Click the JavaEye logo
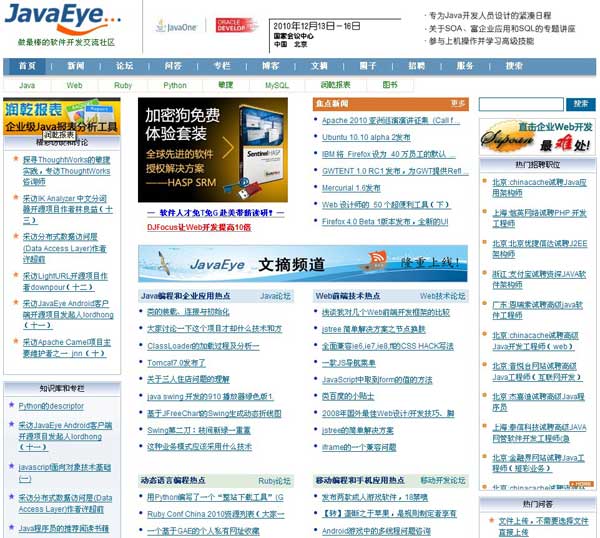 [x=62, y=19]
